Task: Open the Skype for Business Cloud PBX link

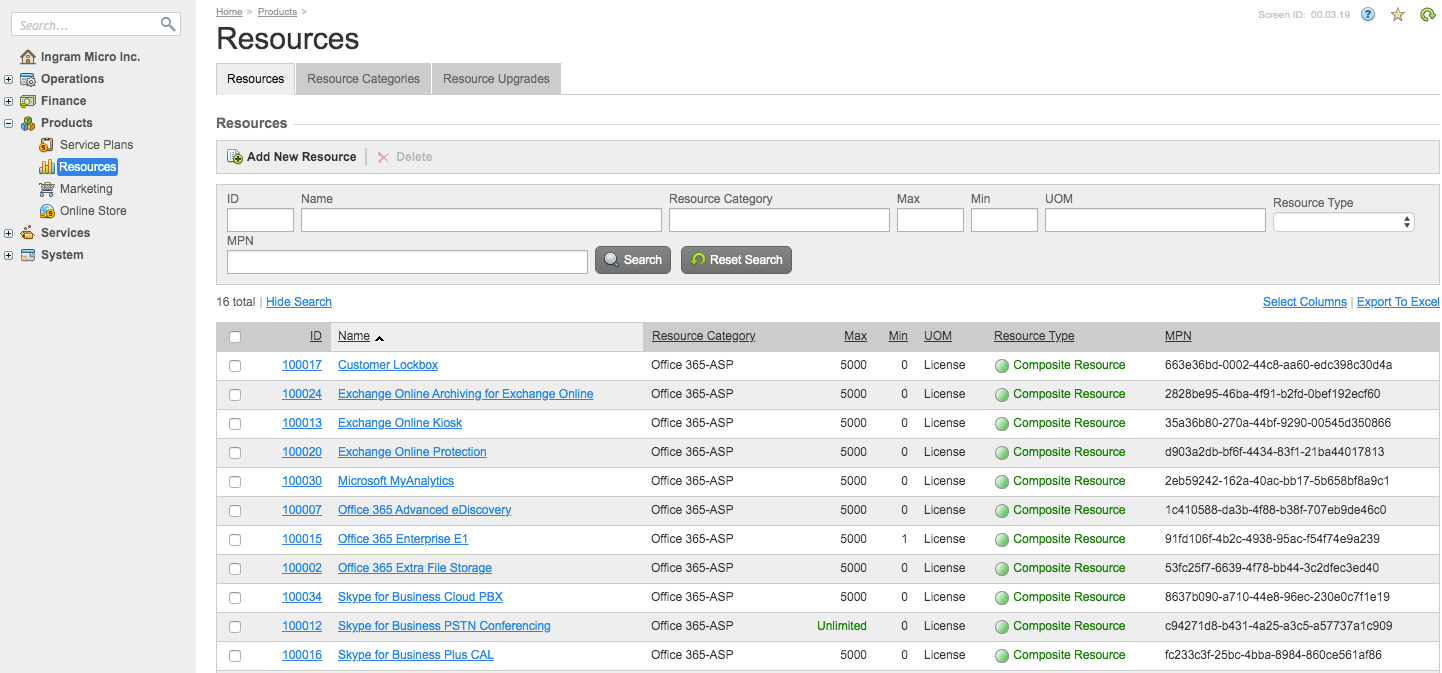Action: (420, 597)
